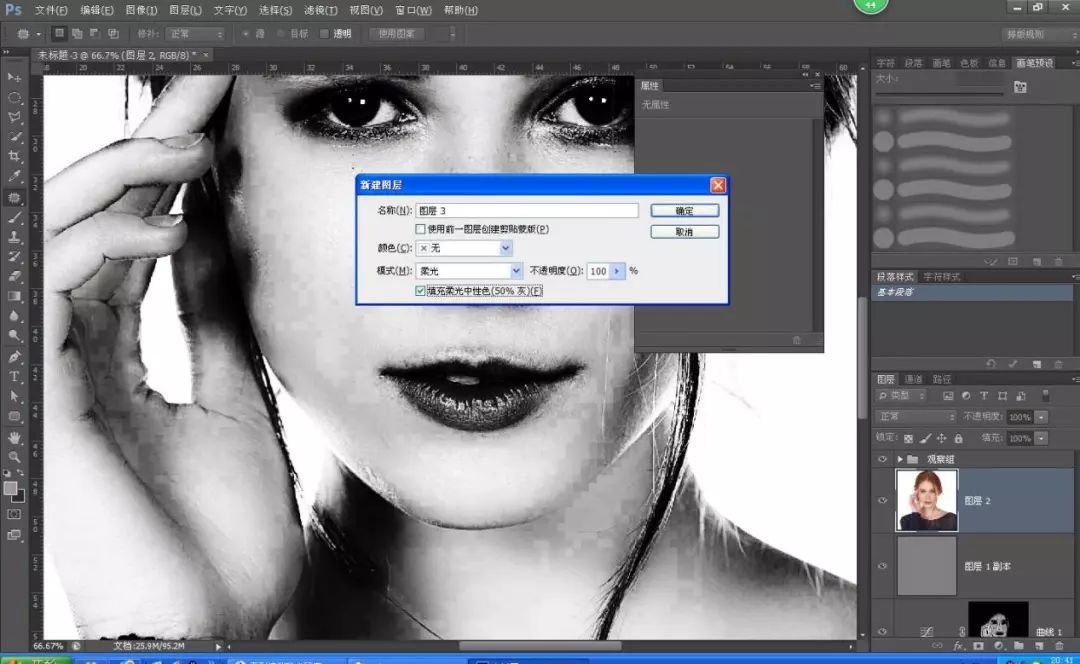
Task: Select the Lasso tool
Action: (x=14, y=117)
